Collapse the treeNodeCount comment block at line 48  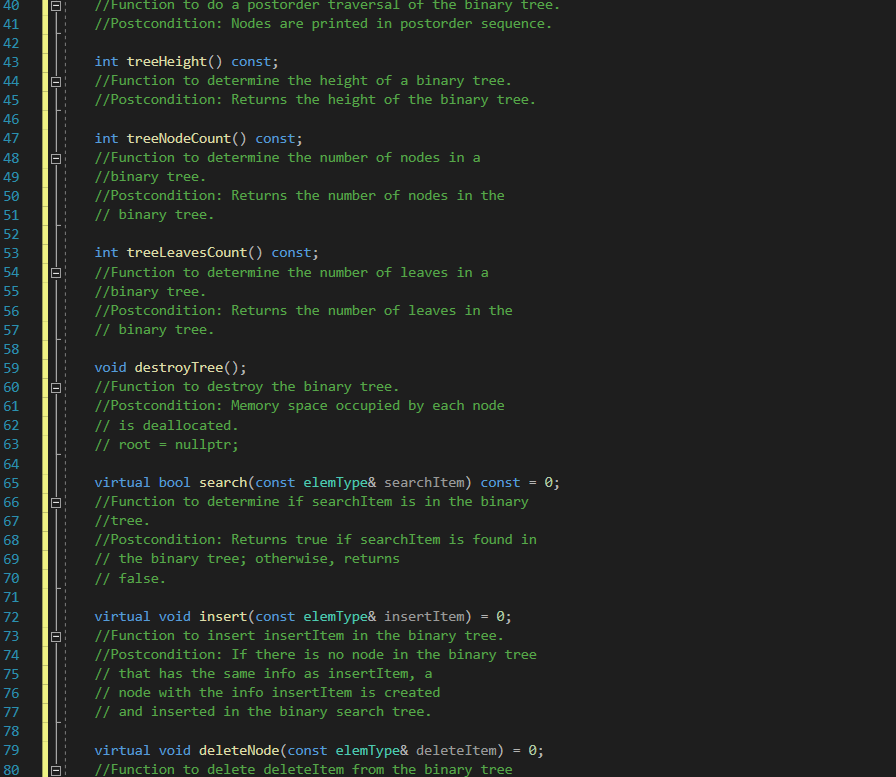pos(57,157)
